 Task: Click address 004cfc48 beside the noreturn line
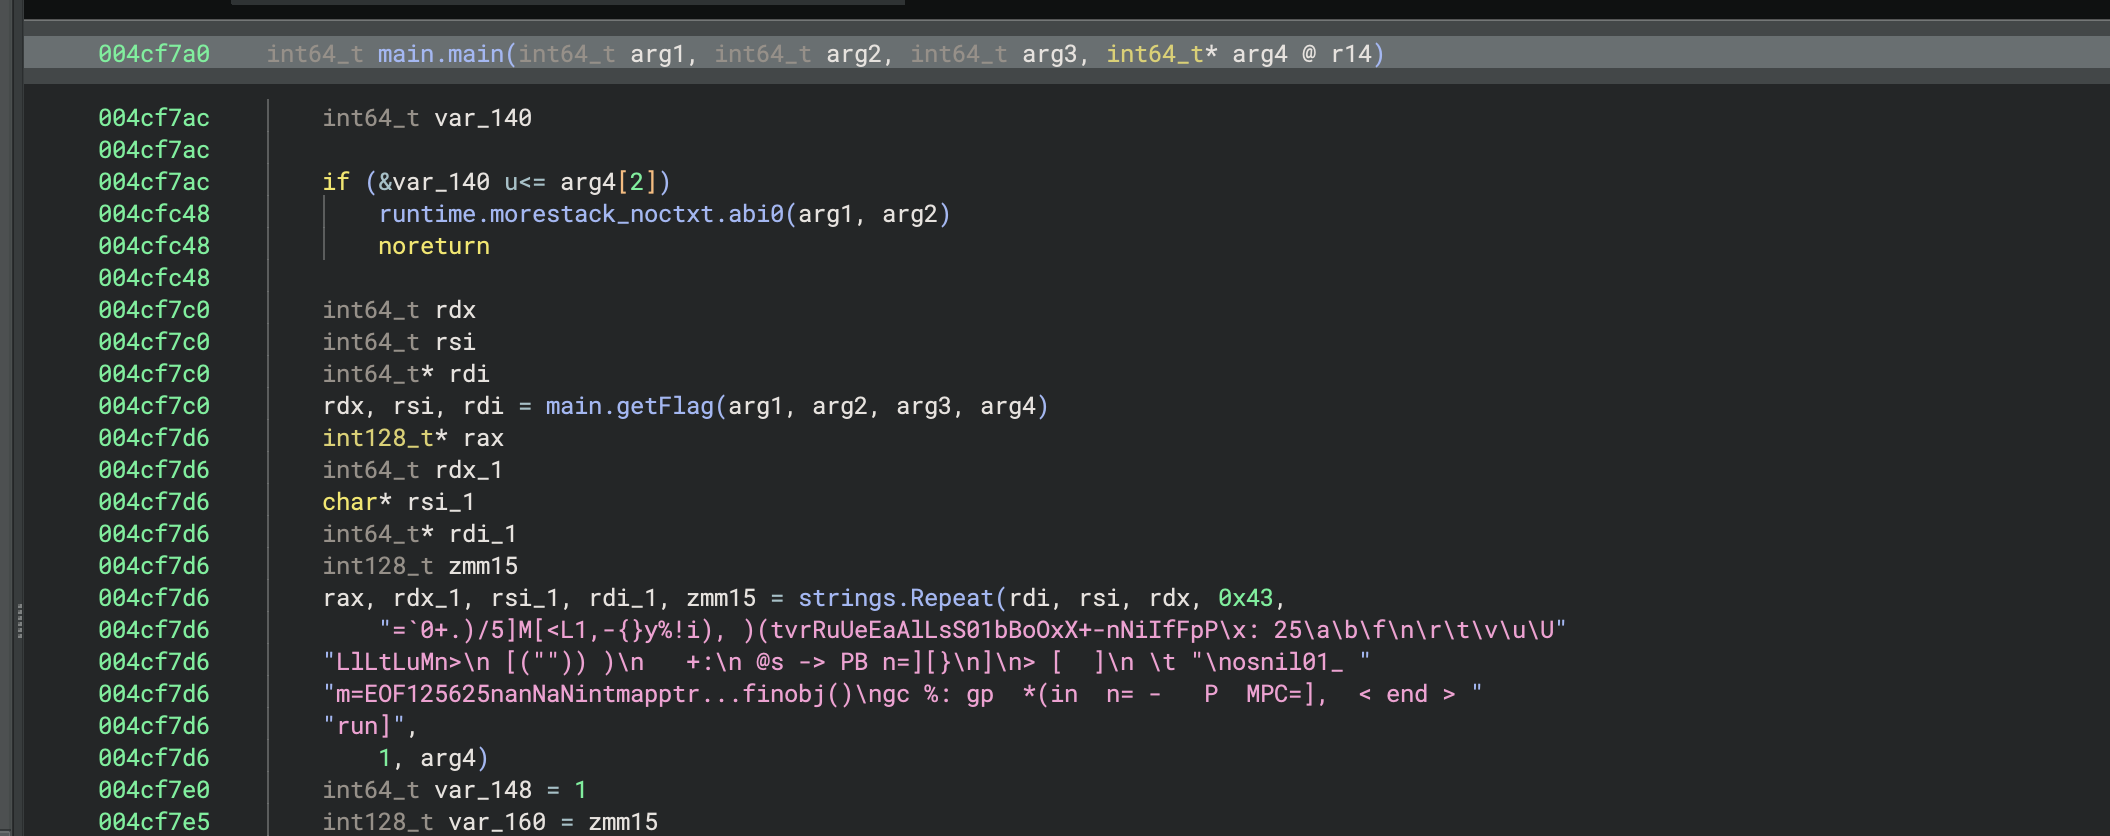coord(154,246)
